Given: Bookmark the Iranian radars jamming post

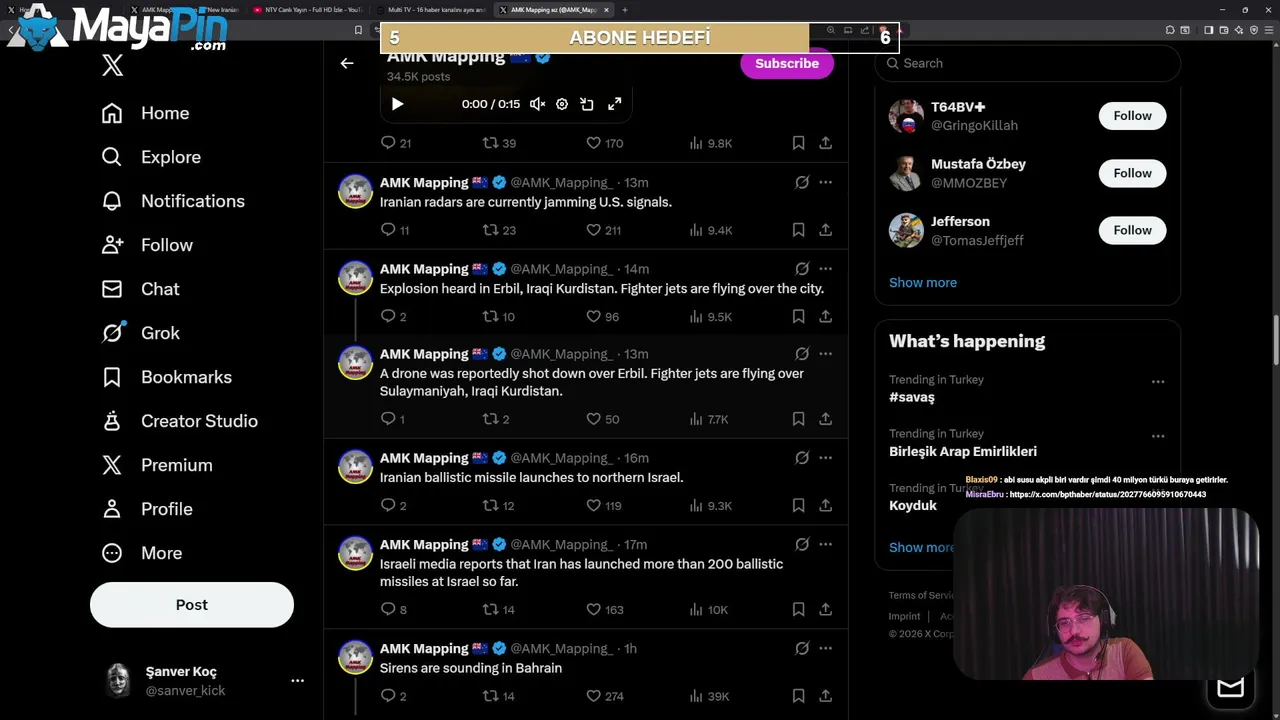Looking at the screenshot, I should (798, 230).
